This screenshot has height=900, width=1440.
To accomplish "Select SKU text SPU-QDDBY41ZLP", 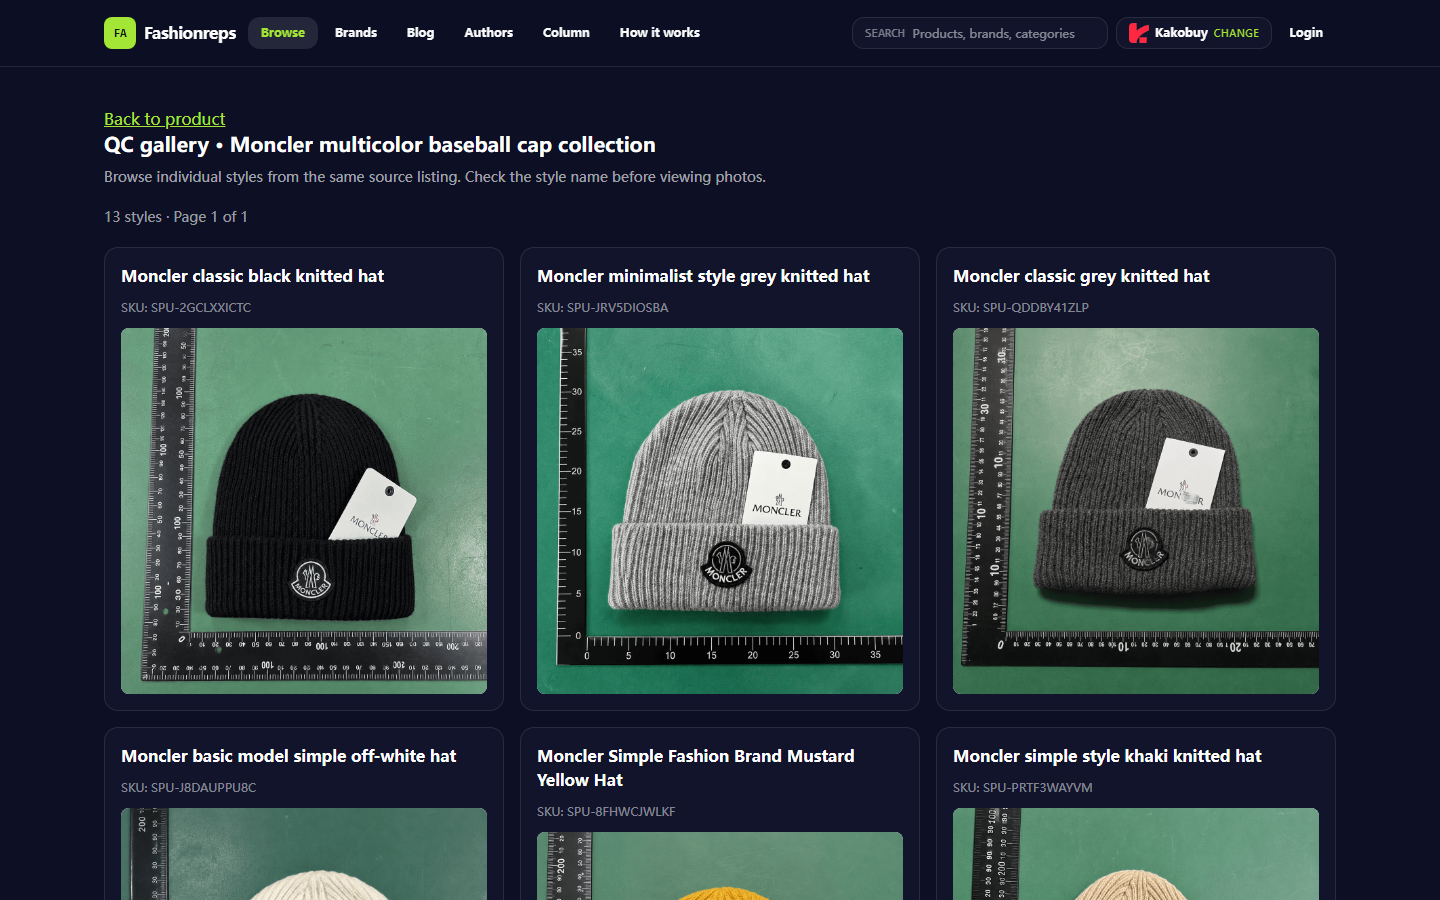I will tap(1021, 307).
